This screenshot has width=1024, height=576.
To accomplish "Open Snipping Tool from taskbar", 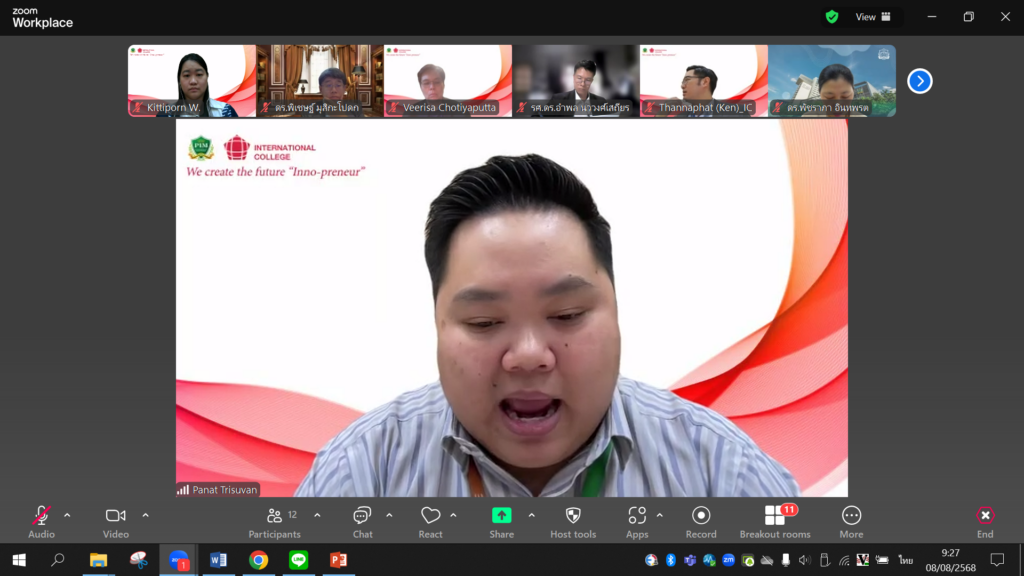I will tap(138, 560).
